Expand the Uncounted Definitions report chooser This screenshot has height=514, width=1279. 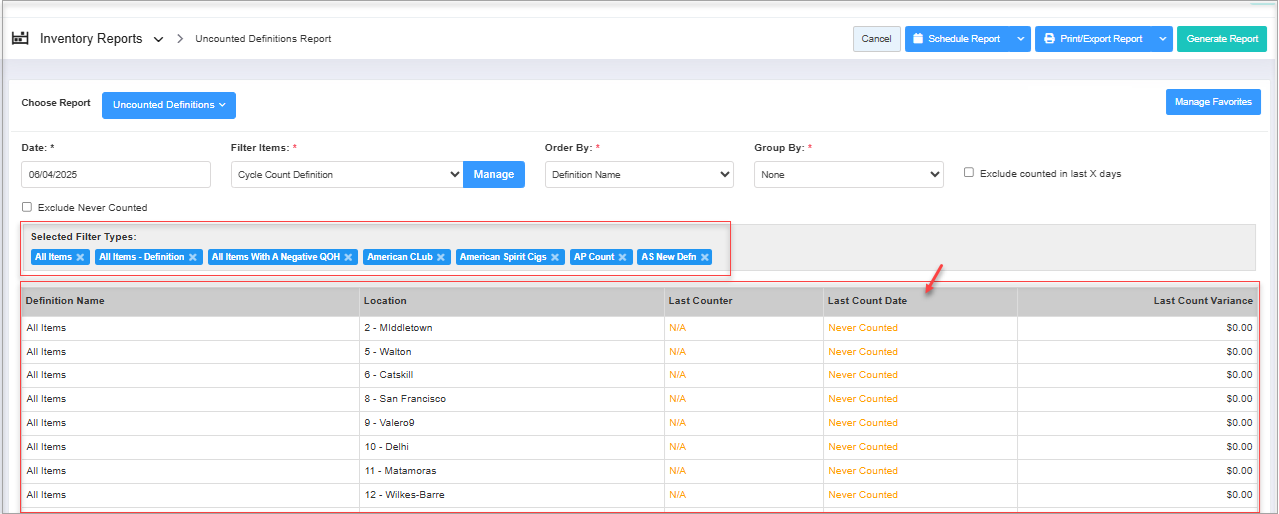[x=169, y=105]
